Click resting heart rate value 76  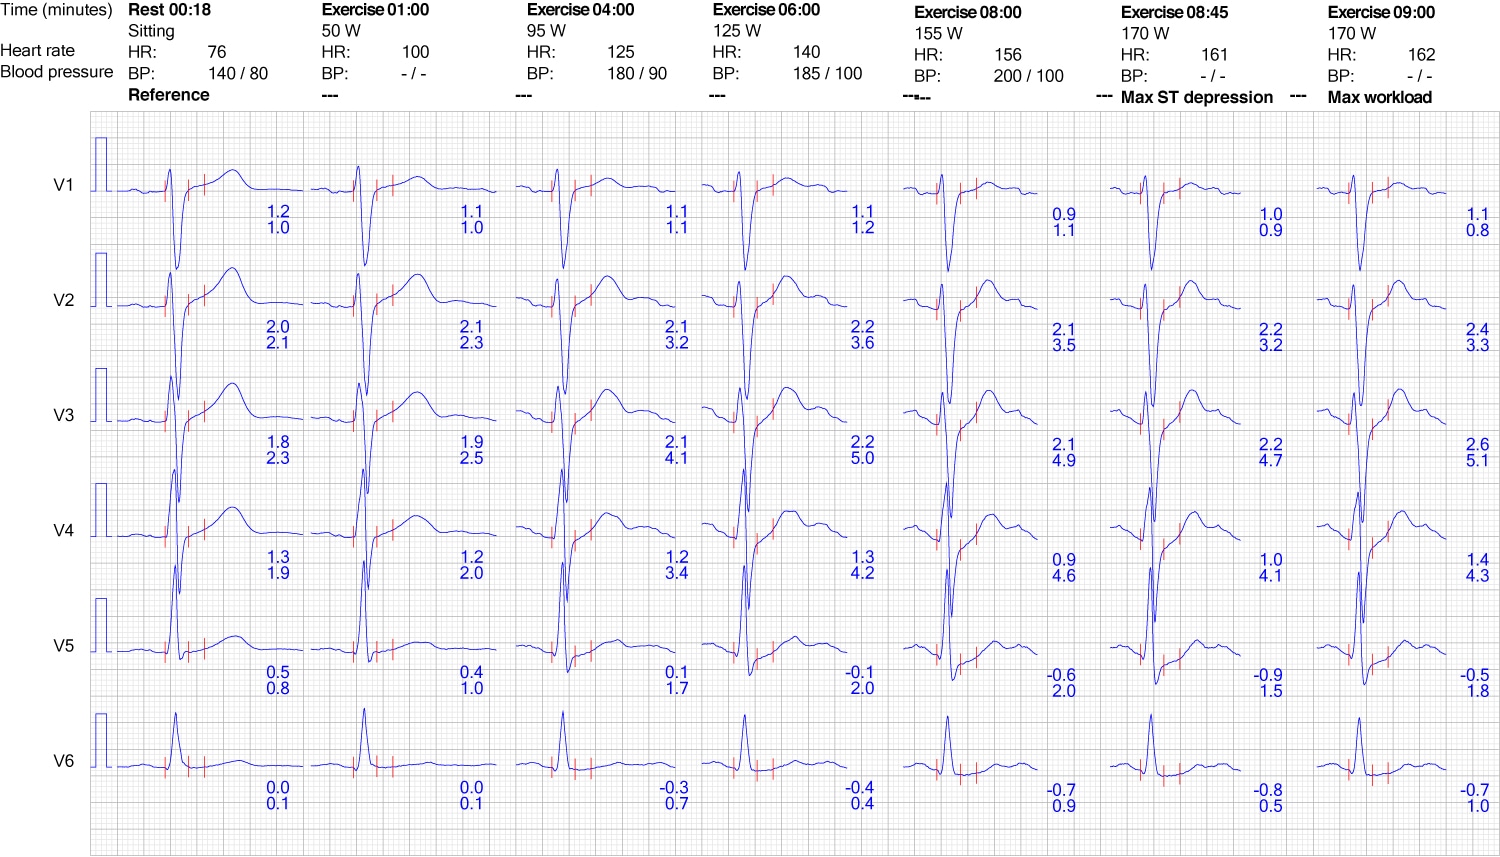click(x=217, y=52)
